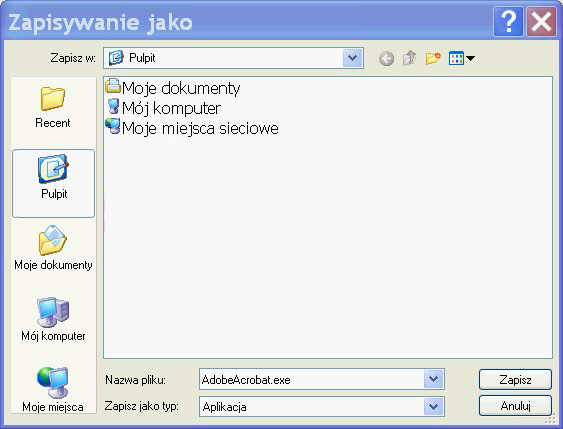The width and height of the screenshot is (563, 429).
Task: Expand the Nazwa pliku dropdown arrow
Action: click(433, 379)
